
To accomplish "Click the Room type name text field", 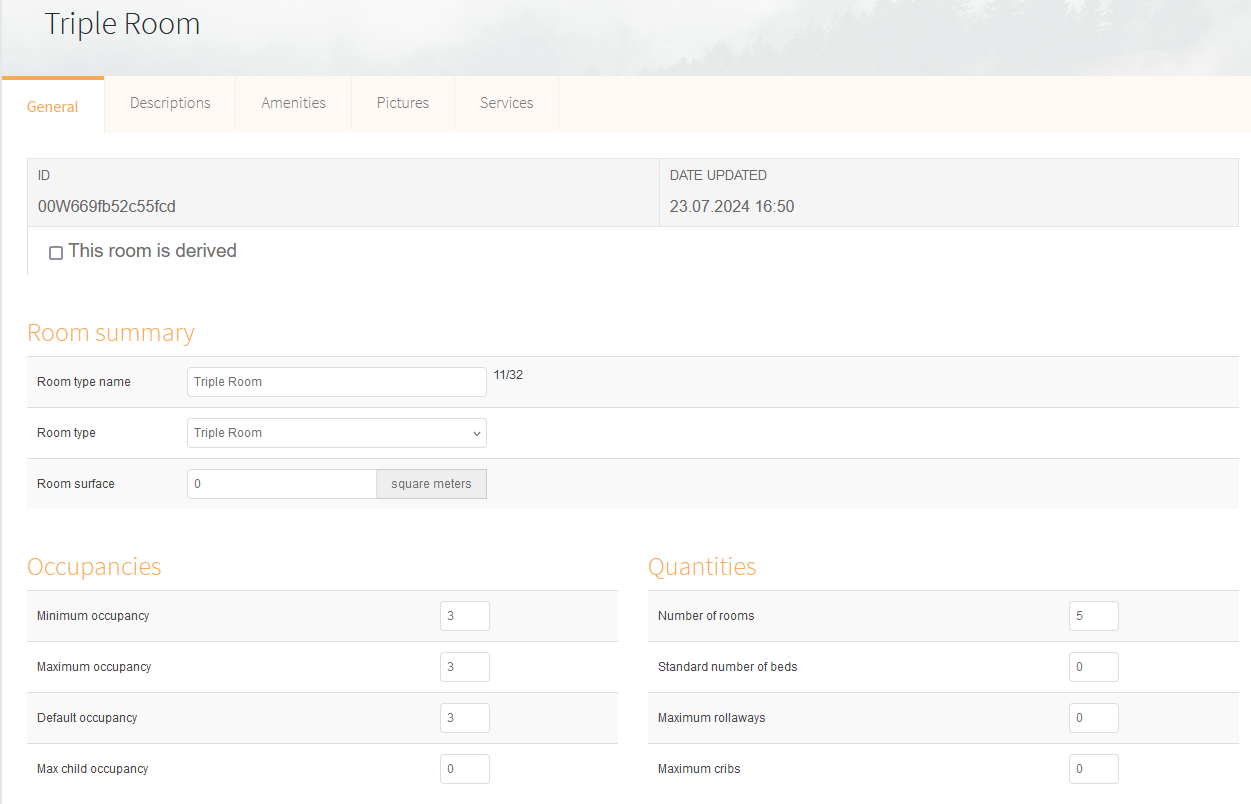I will 336,382.
